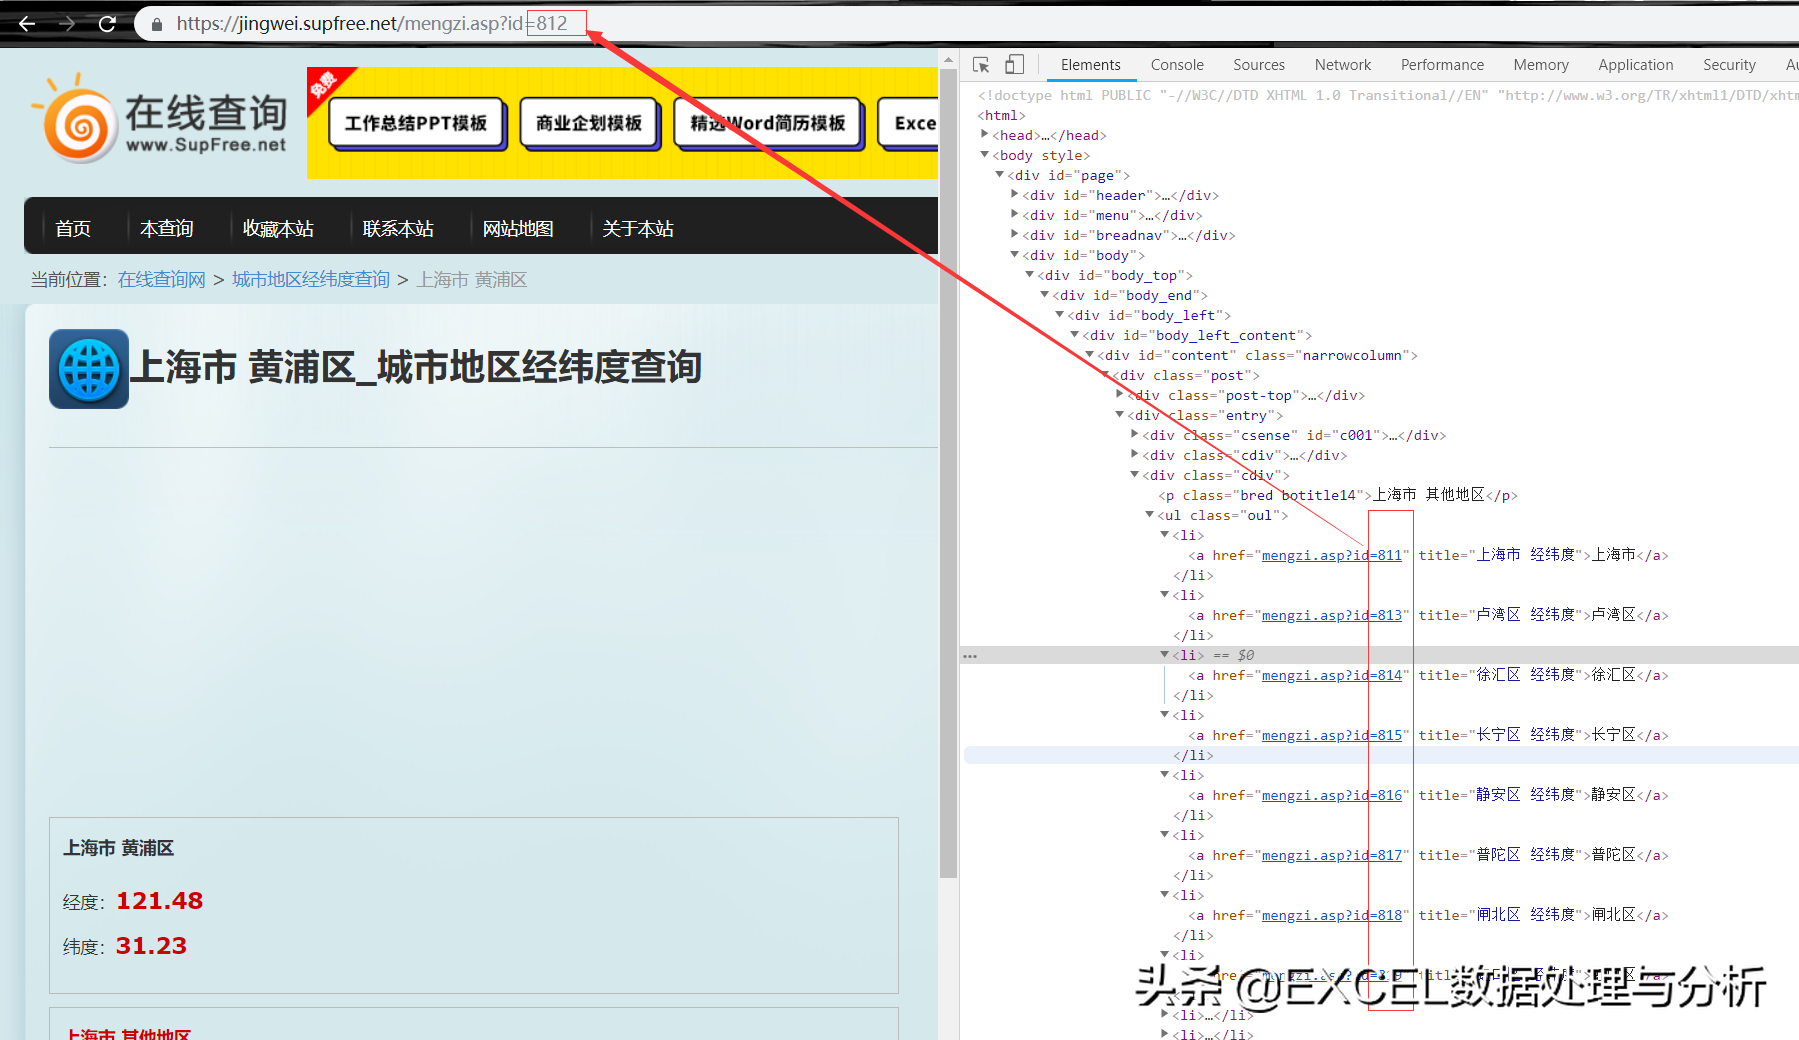Click the scrollbar up arrow of the page
The image size is (1799, 1040).
(948, 60)
